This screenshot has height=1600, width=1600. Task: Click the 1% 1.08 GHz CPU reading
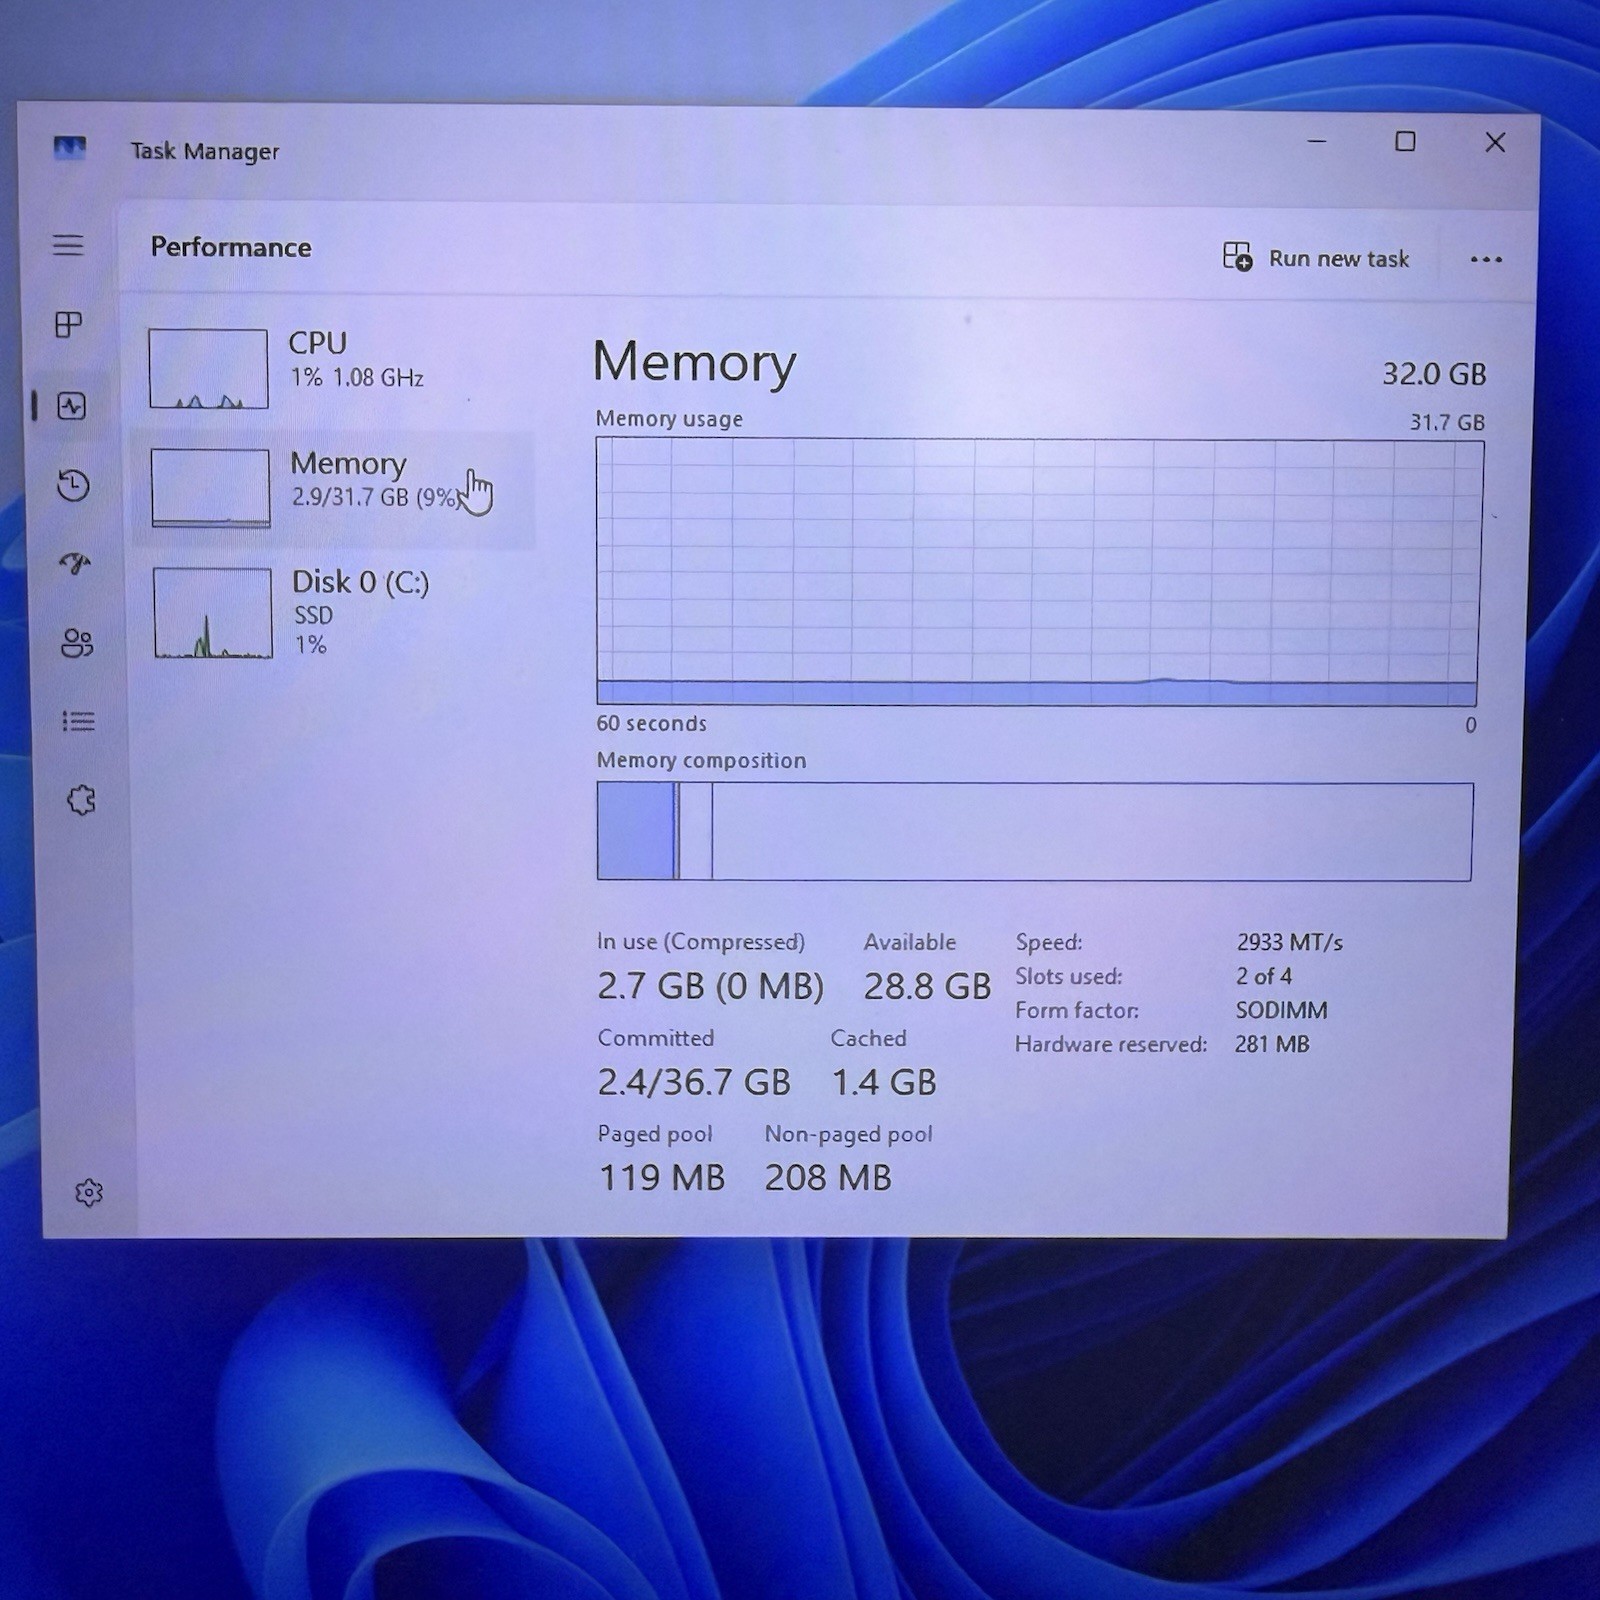(x=357, y=378)
